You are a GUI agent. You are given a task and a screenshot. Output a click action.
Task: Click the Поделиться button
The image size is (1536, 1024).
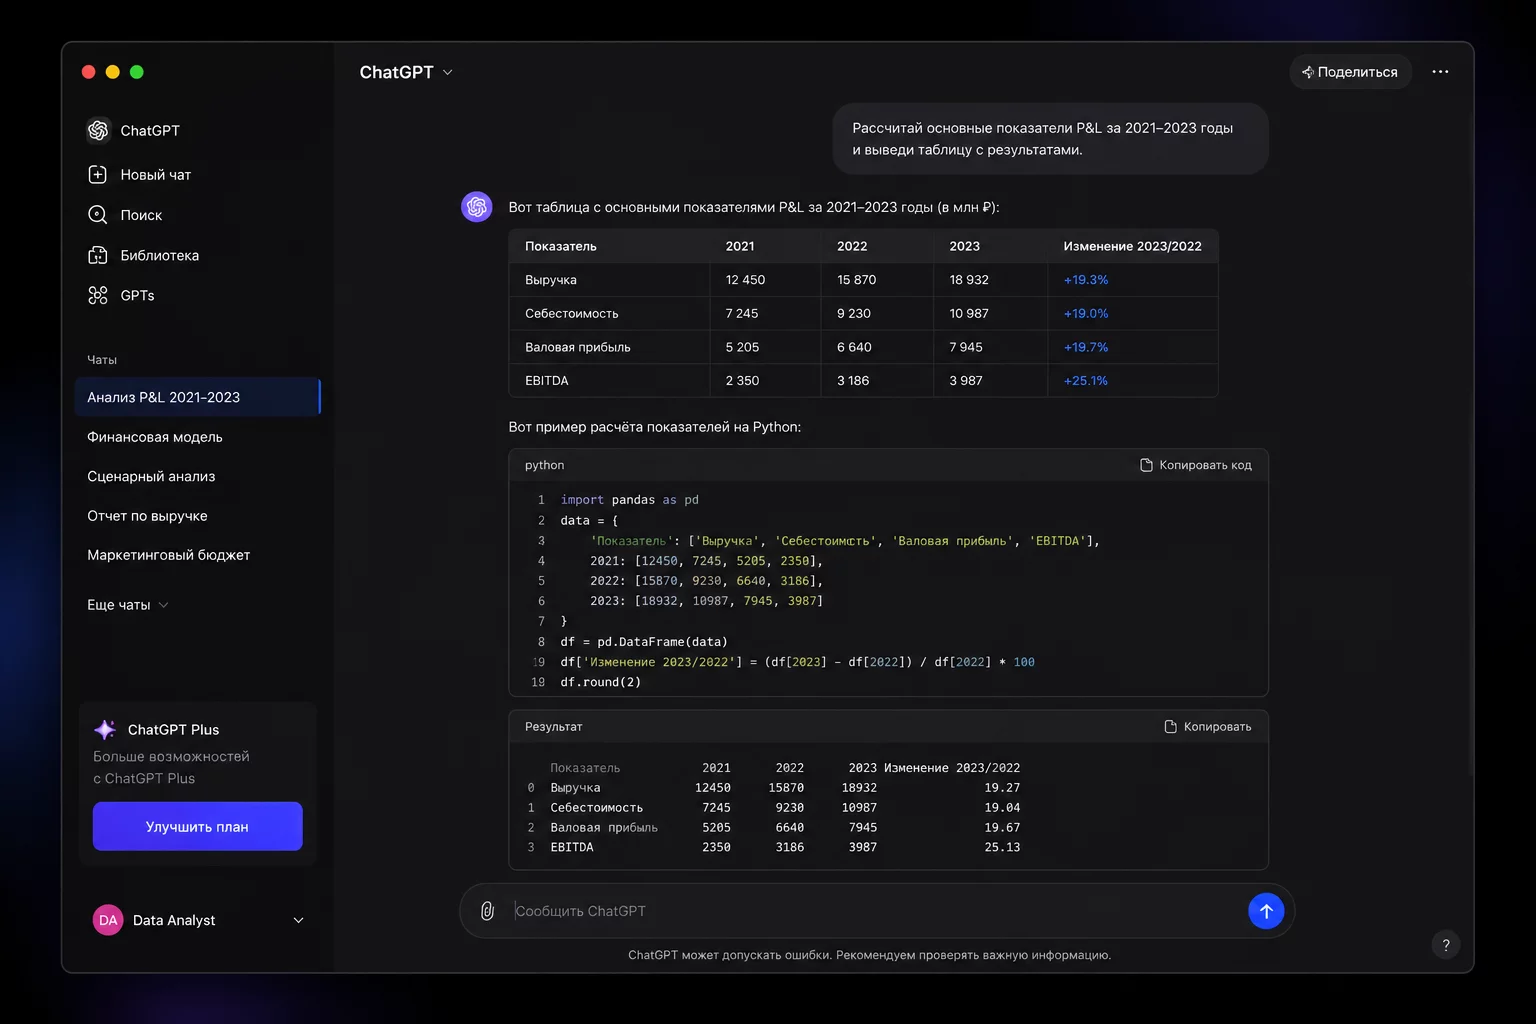point(1351,72)
